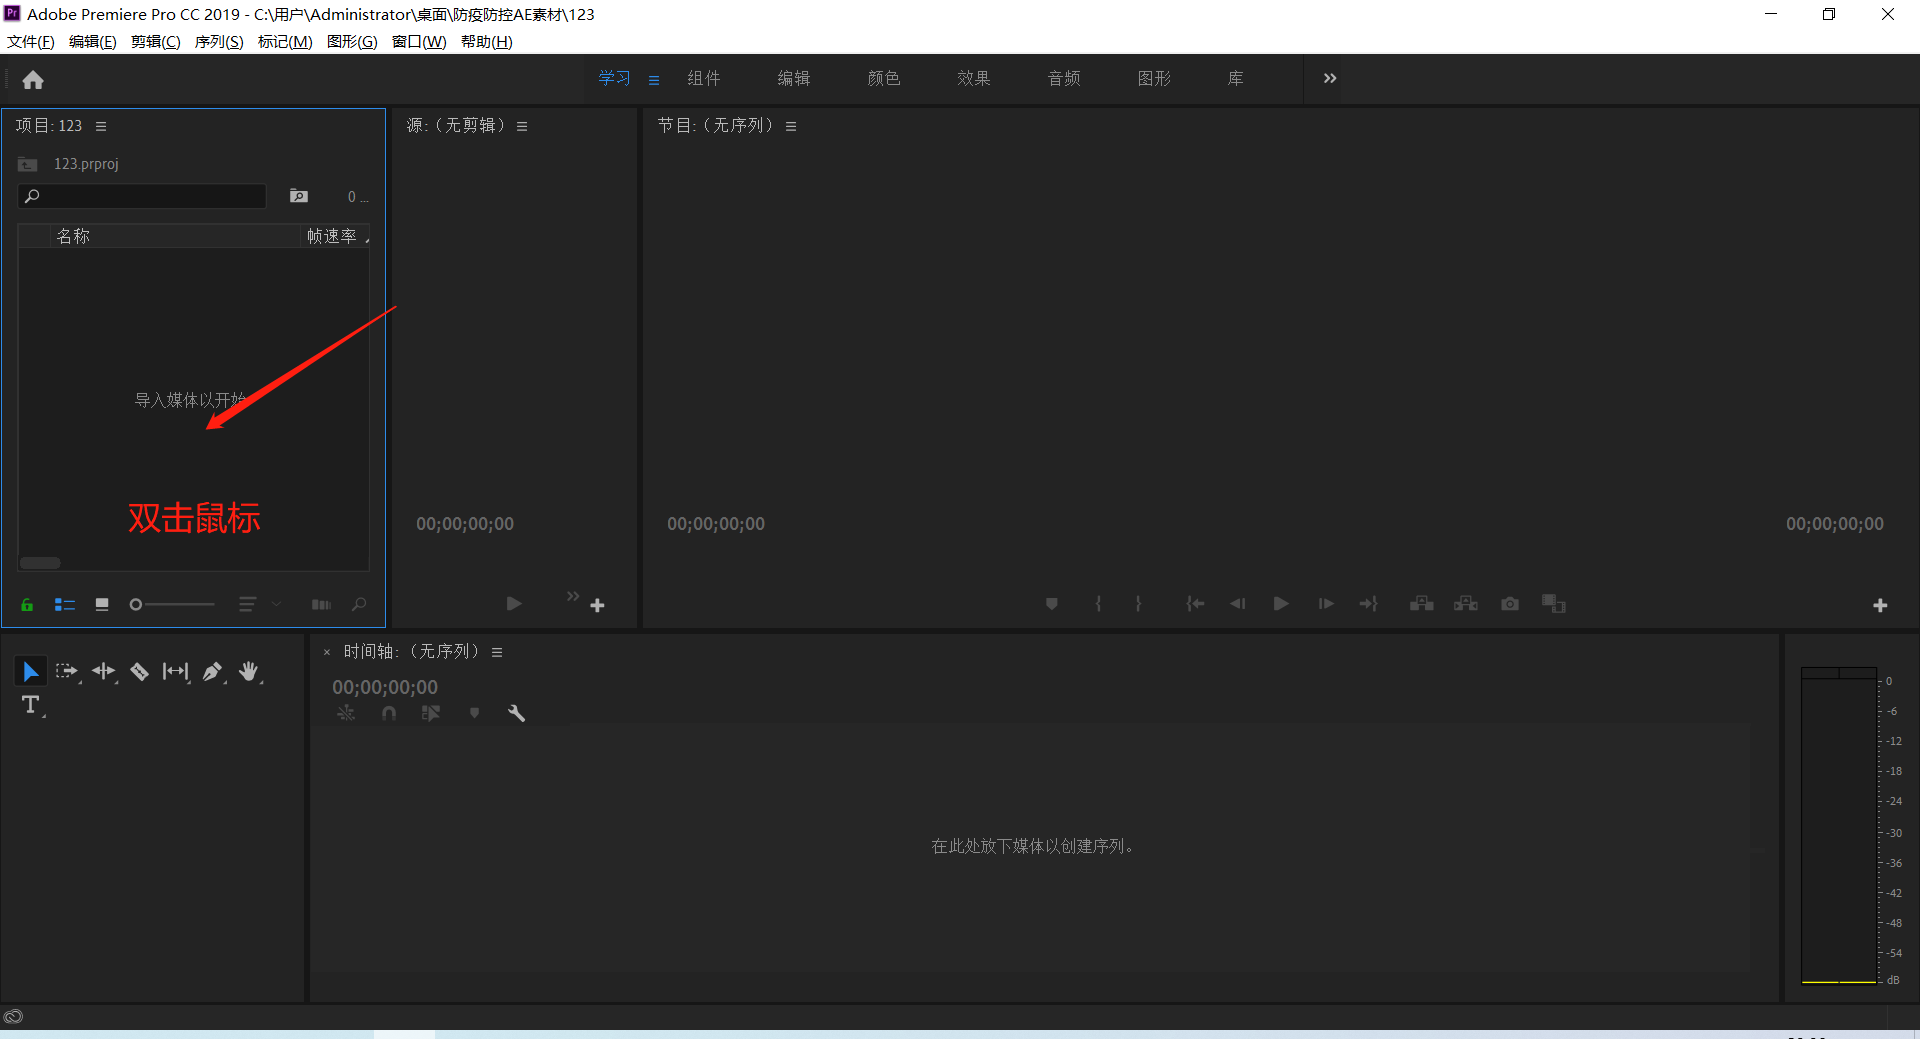
Task: Click automate to sequence icon
Action: (x=321, y=604)
